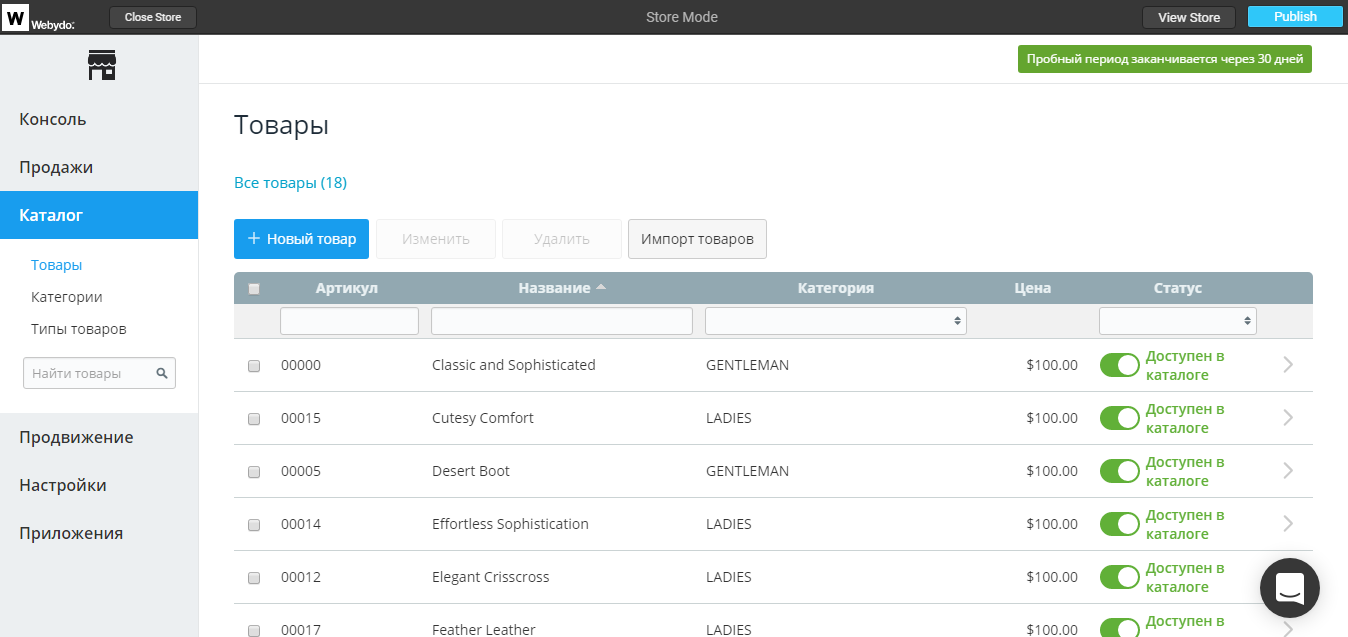Switch off the Elegant Crisscross availability slider
This screenshot has height=637, width=1348.
click(x=1119, y=577)
